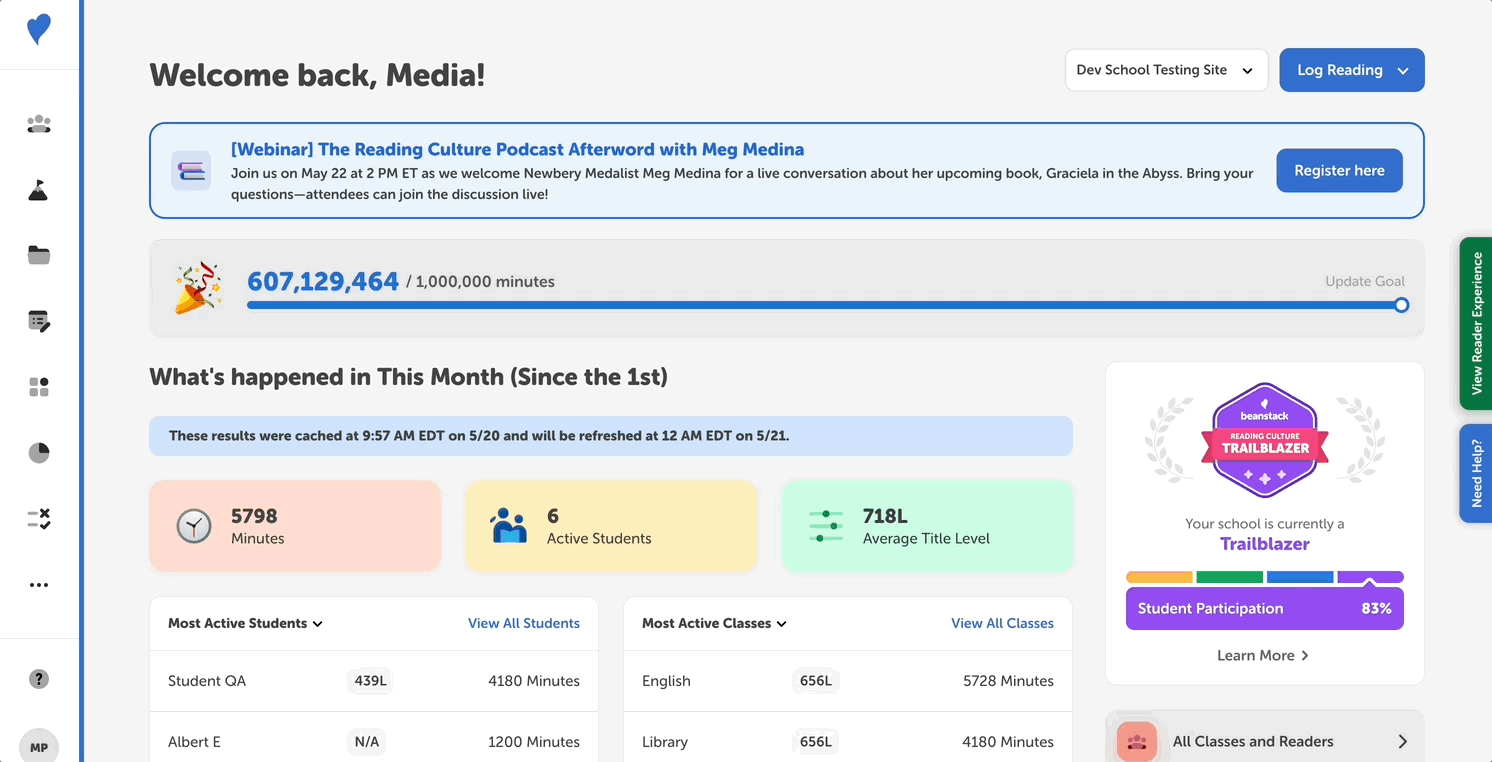Viewport: 1492px width, 762px height.
Task: Open the folder icon in the left sidebar
Action: tap(38, 255)
